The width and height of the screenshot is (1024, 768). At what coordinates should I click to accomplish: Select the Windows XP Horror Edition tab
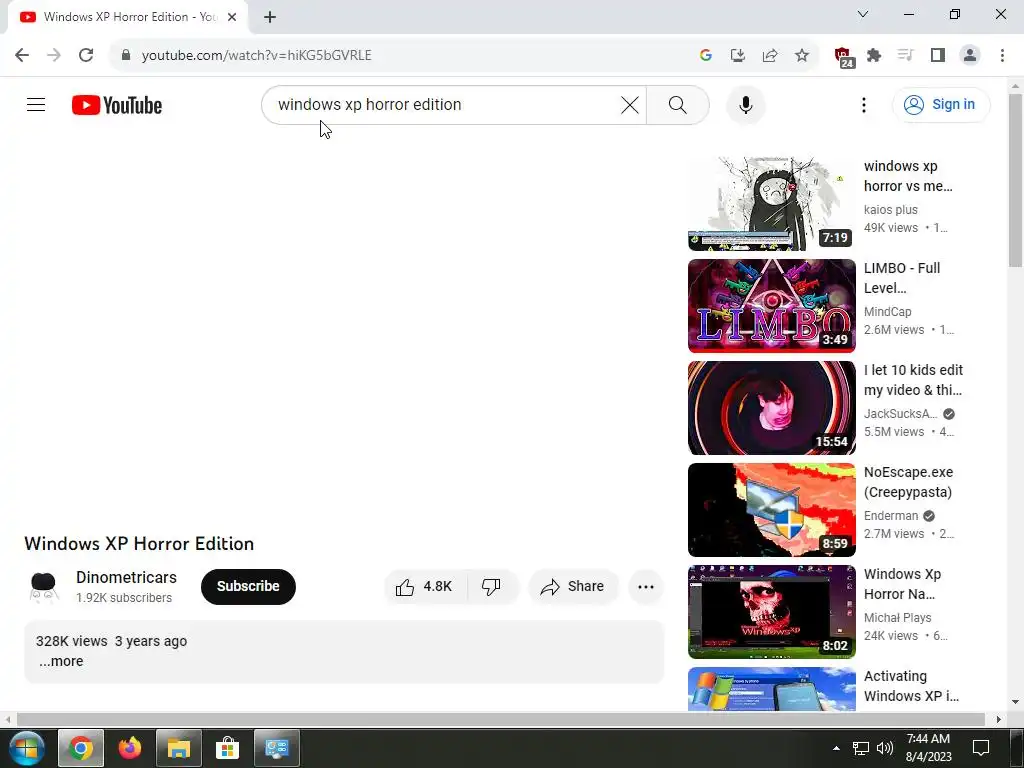point(128,17)
